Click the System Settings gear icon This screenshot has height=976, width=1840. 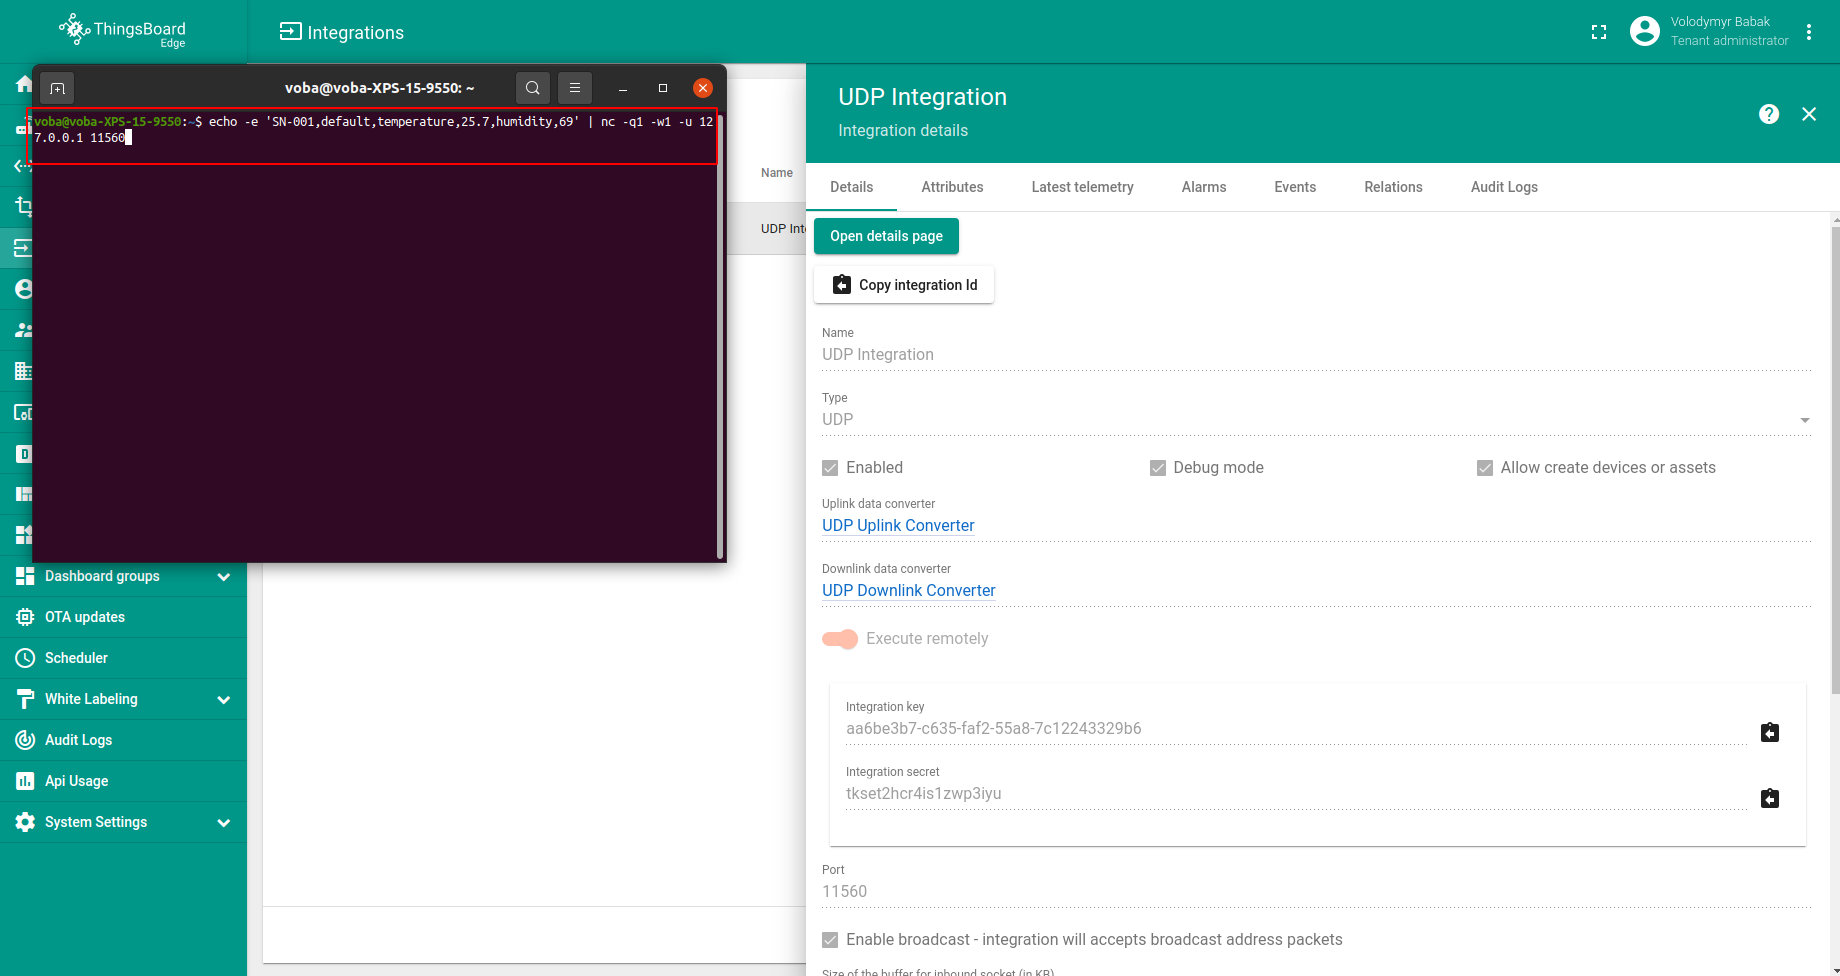25,822
